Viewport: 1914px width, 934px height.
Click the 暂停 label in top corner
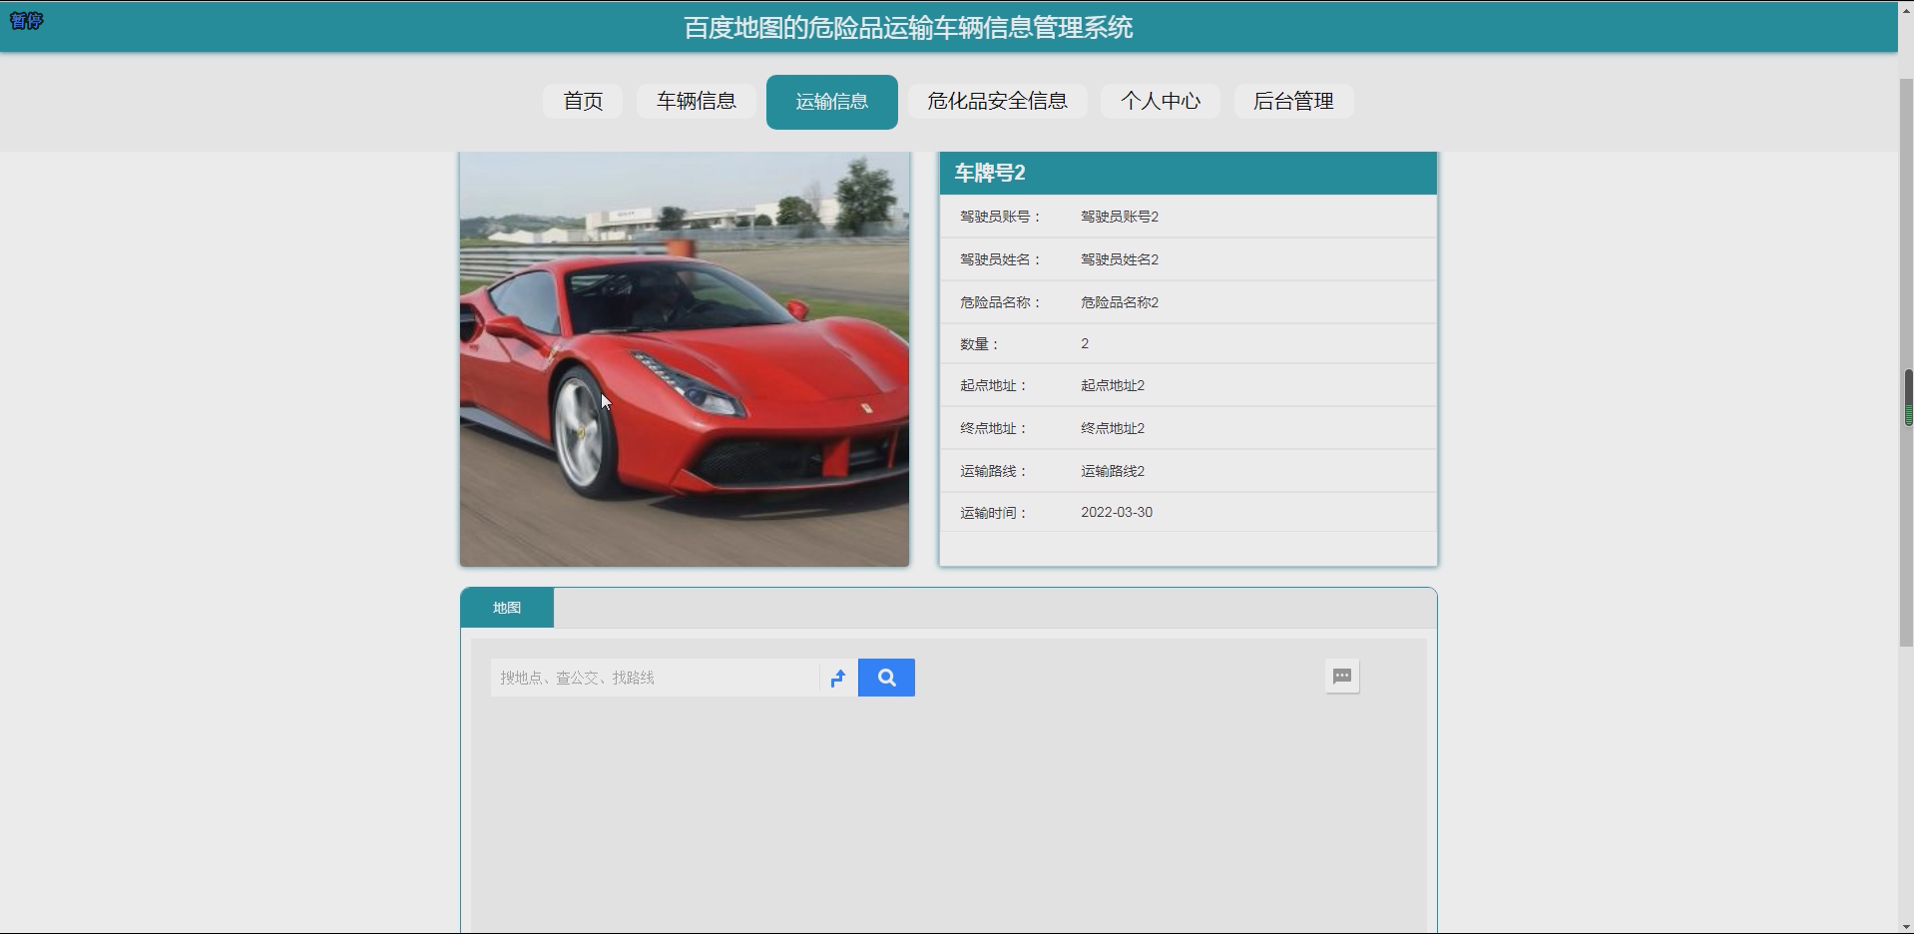click(x=26, y=21)
